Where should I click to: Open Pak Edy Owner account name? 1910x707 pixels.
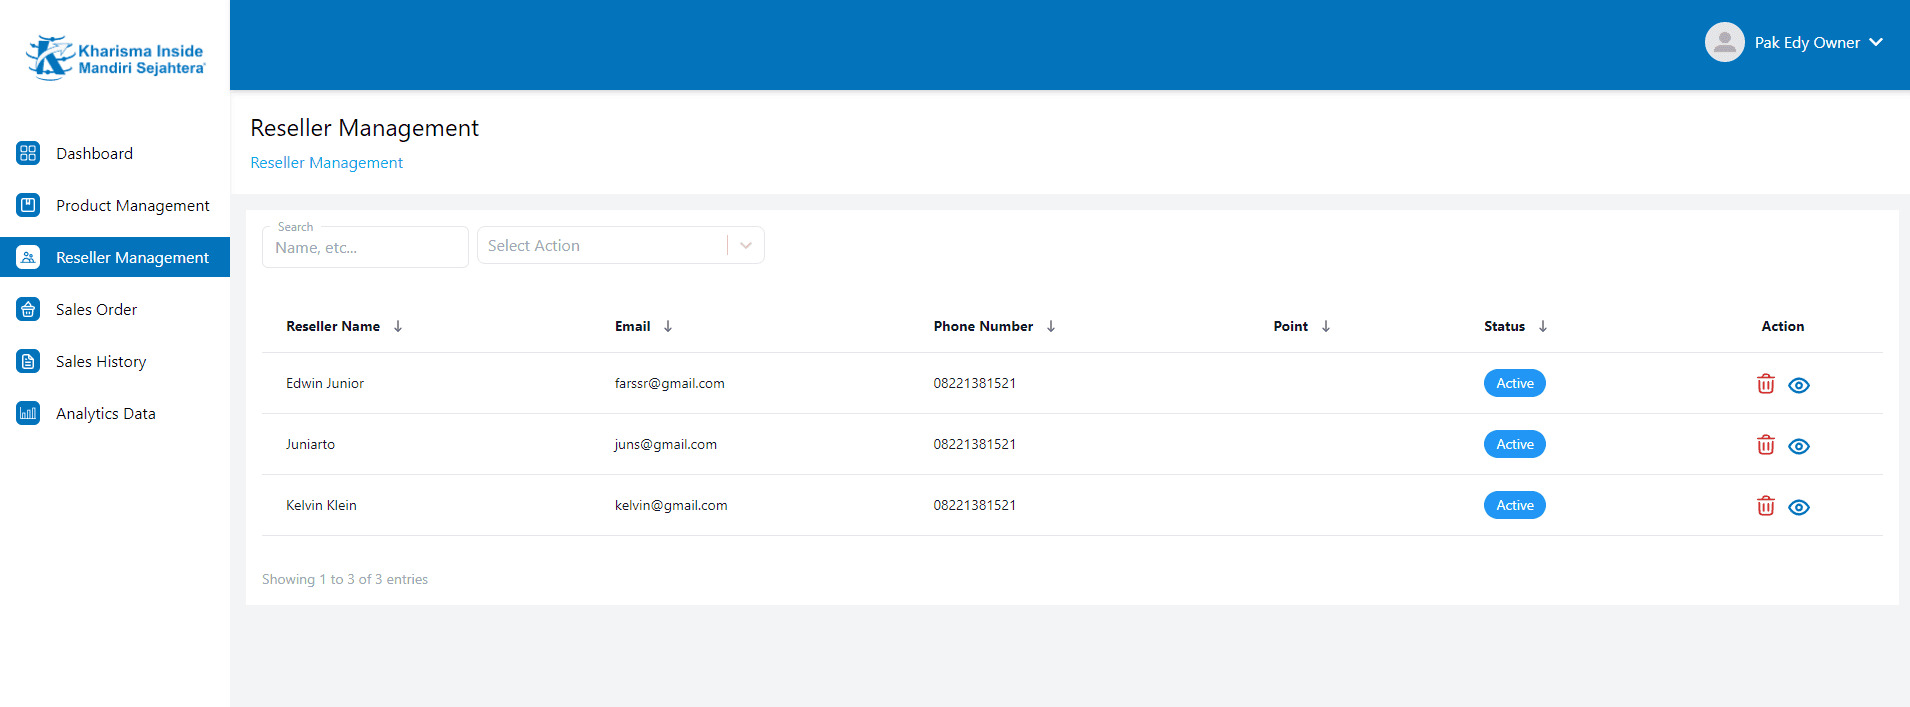pyautogui.click(x=1807, y=42)
